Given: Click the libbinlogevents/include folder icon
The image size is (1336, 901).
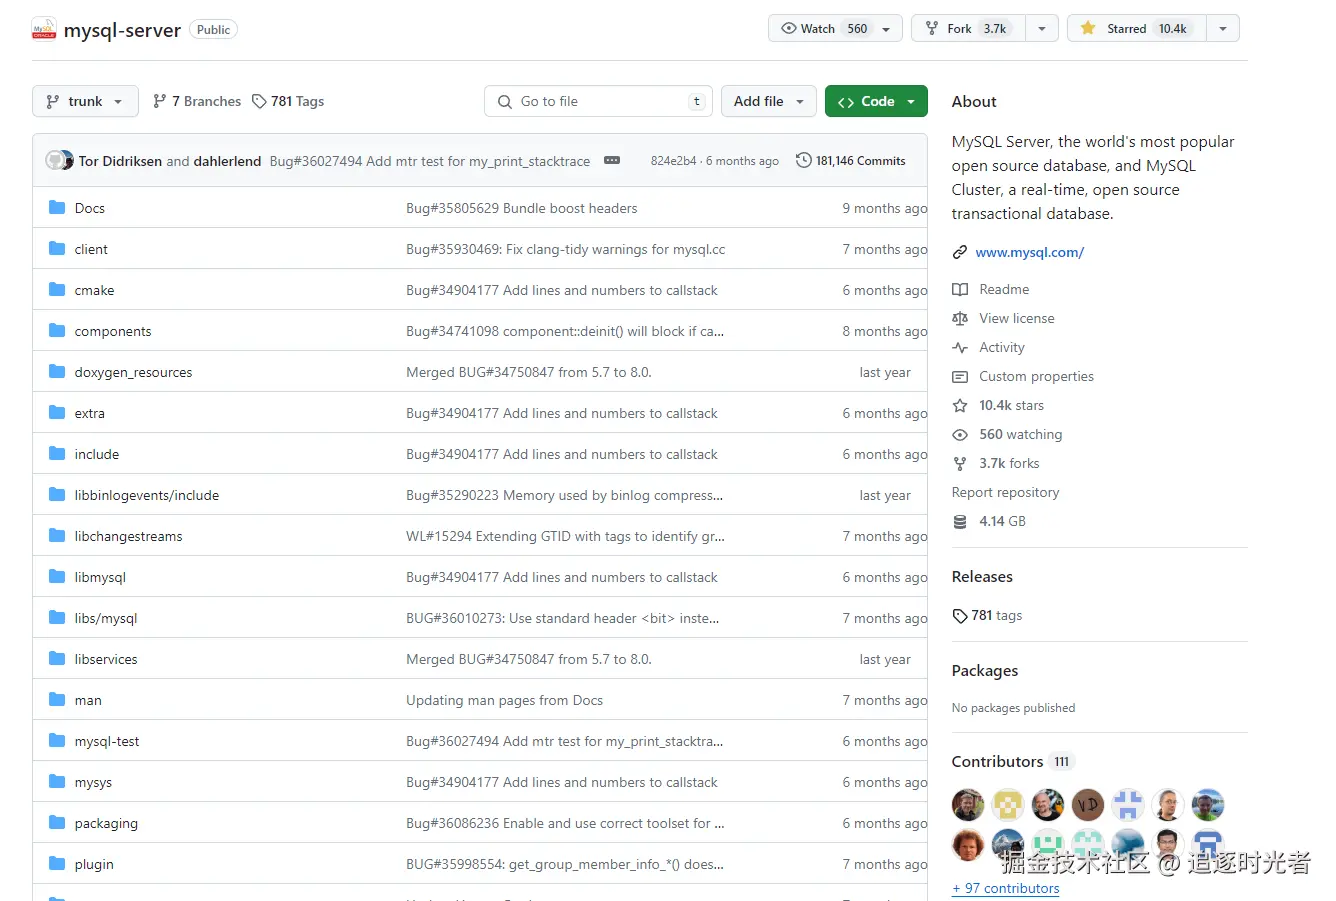Looking at the screenshot, I should [x=57, y=494].
